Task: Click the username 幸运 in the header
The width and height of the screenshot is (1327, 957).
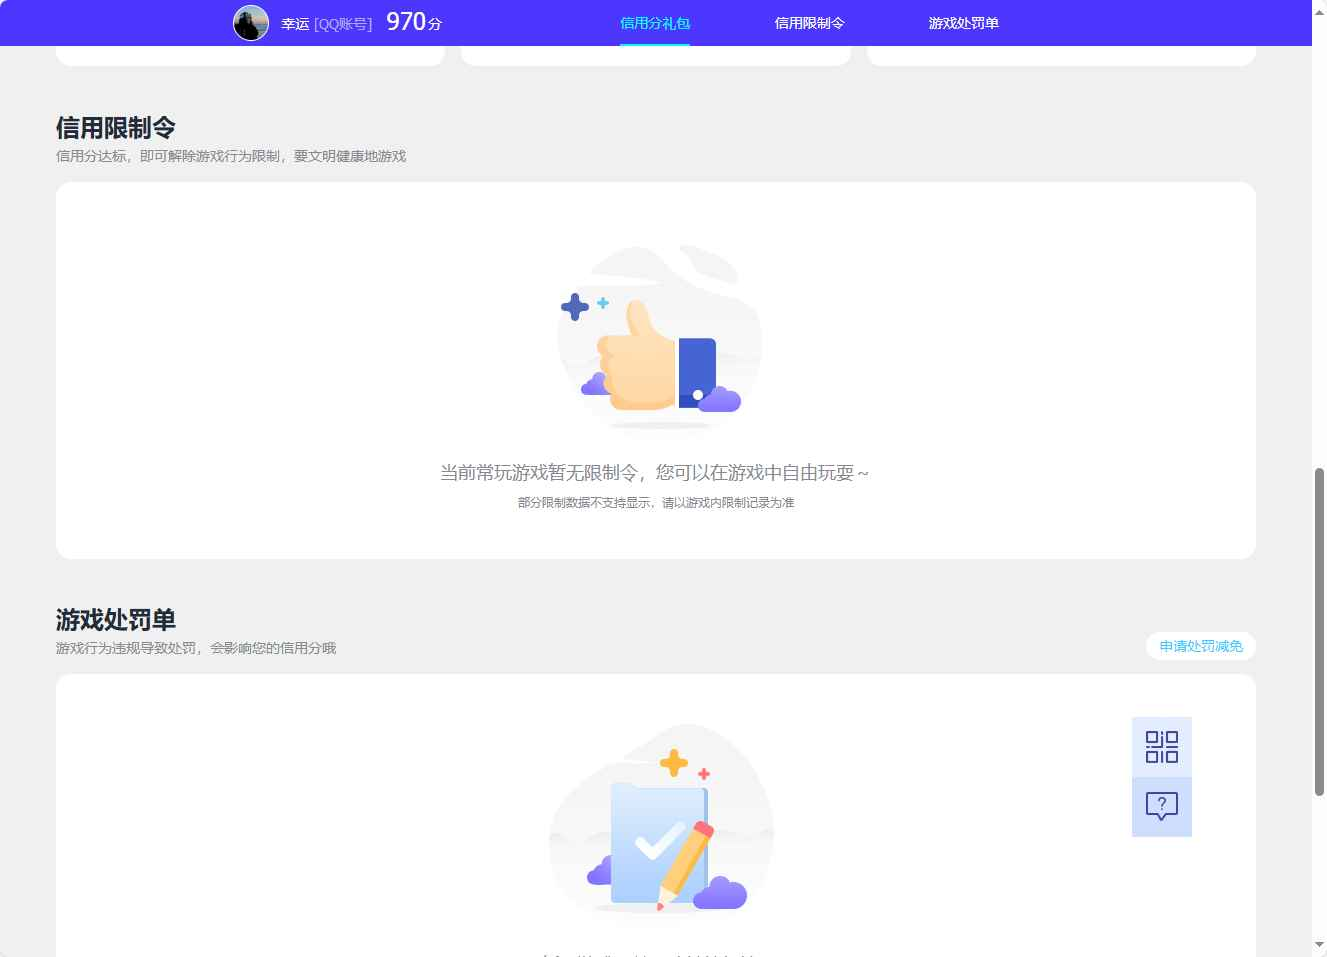Action: [295, 22]
